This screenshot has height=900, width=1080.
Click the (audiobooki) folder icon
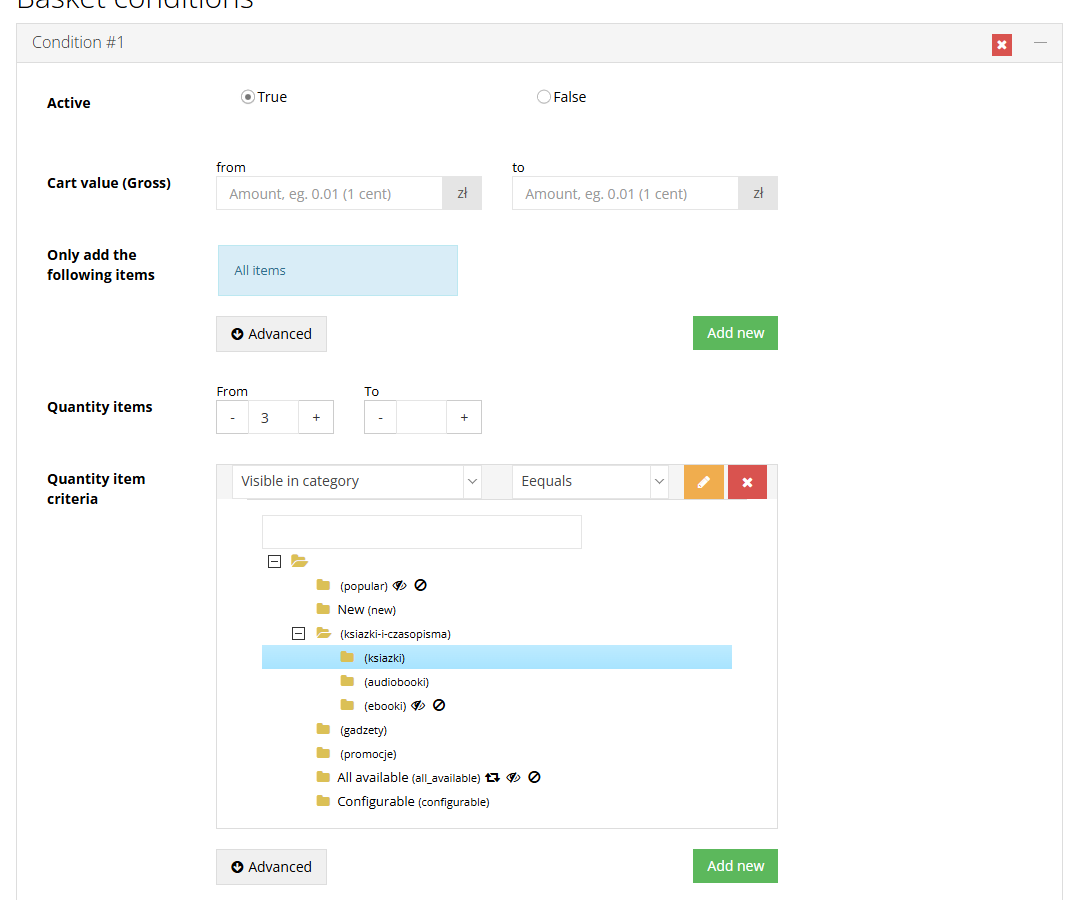coord(347,682)
